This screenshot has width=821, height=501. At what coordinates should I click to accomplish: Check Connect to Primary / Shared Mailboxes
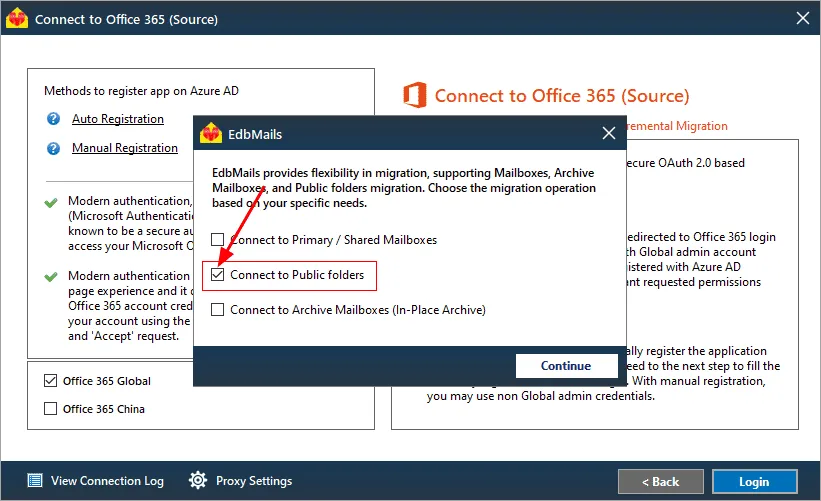click(x=217, y=240)
